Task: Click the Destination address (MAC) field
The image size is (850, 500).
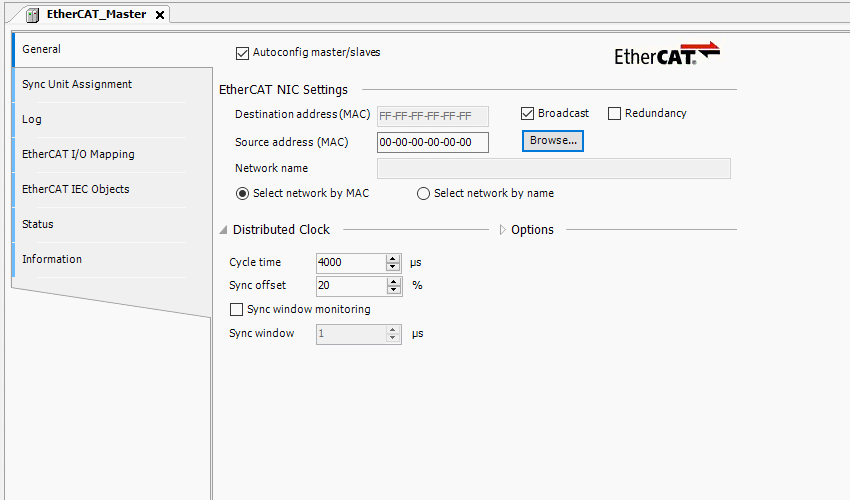Action: coord(433,116)
